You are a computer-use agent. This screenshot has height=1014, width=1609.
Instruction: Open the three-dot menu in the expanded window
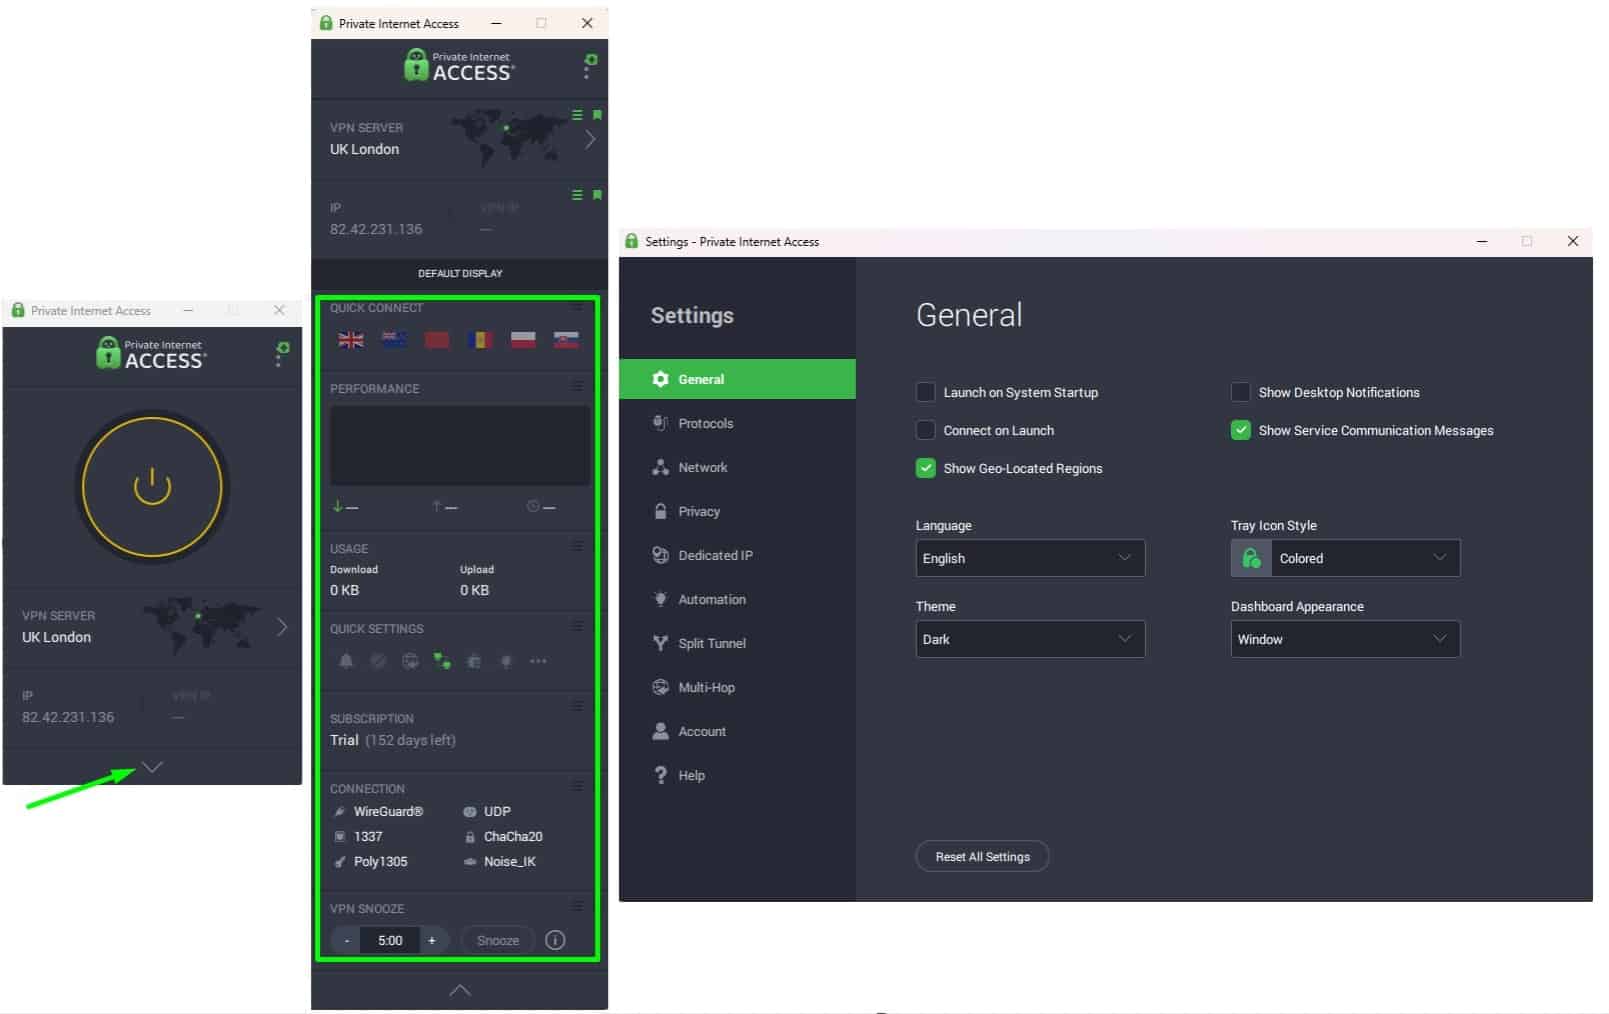coord(589,66)
